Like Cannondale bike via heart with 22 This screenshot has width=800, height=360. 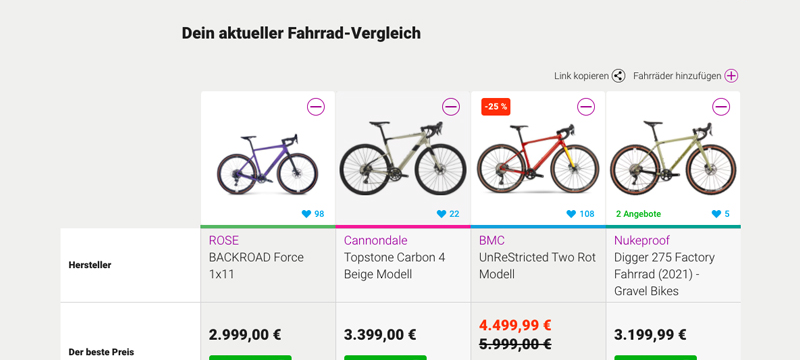click(441, 214)
